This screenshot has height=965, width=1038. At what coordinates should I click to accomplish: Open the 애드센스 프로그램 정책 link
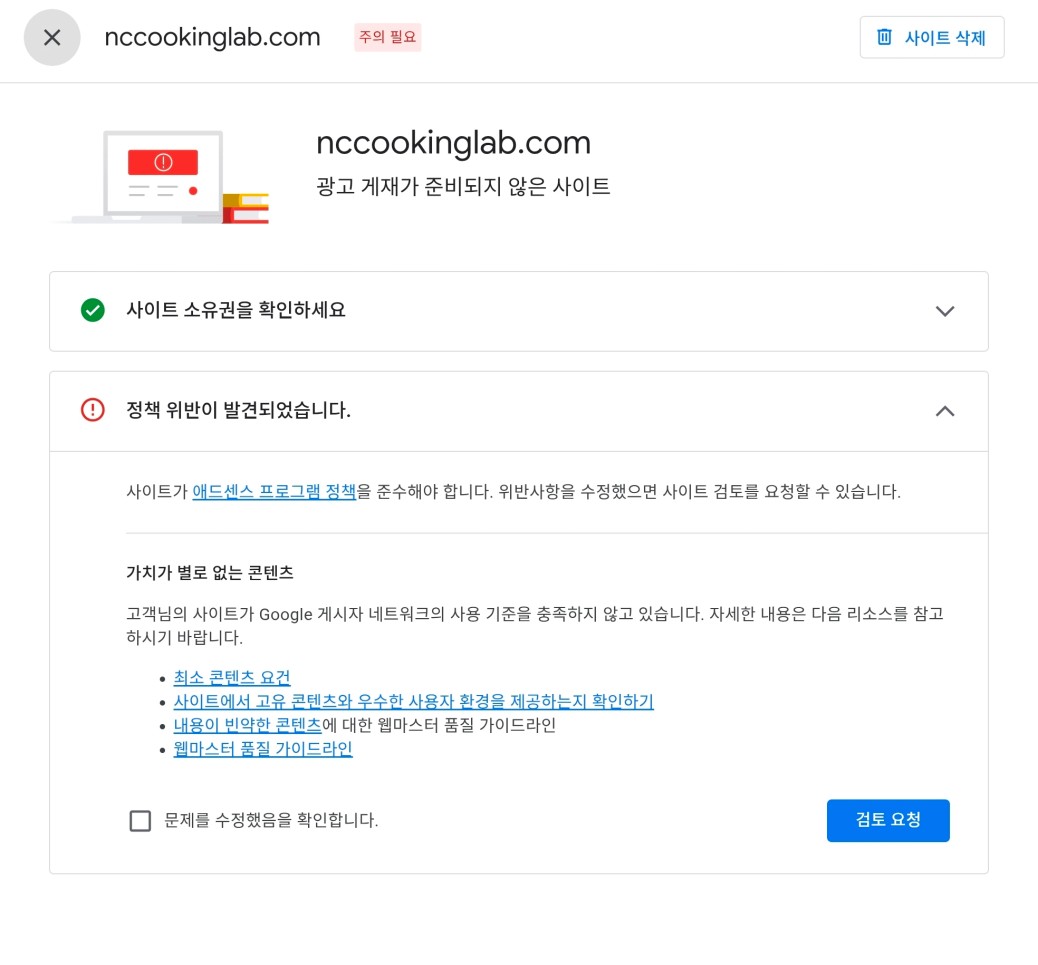click(274, 492)
